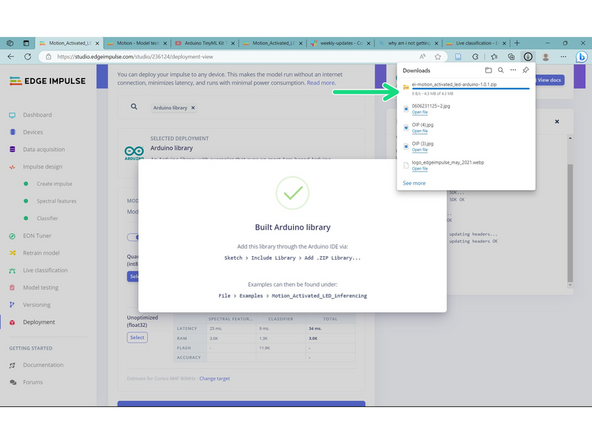Click See more in Downloads panel
The height and width of the screenshot is (444, 592).
pyautogui.click(x=414, y=183)
